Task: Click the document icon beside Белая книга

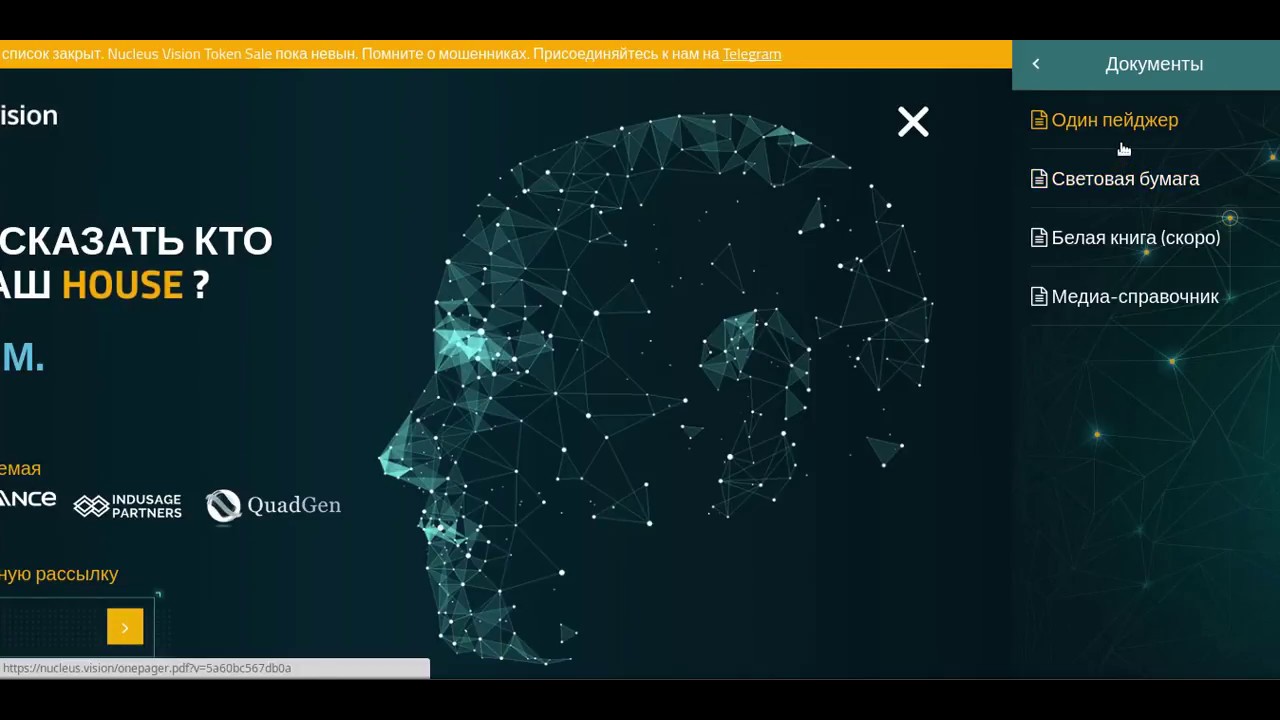Action: [x=1039, y=238]
